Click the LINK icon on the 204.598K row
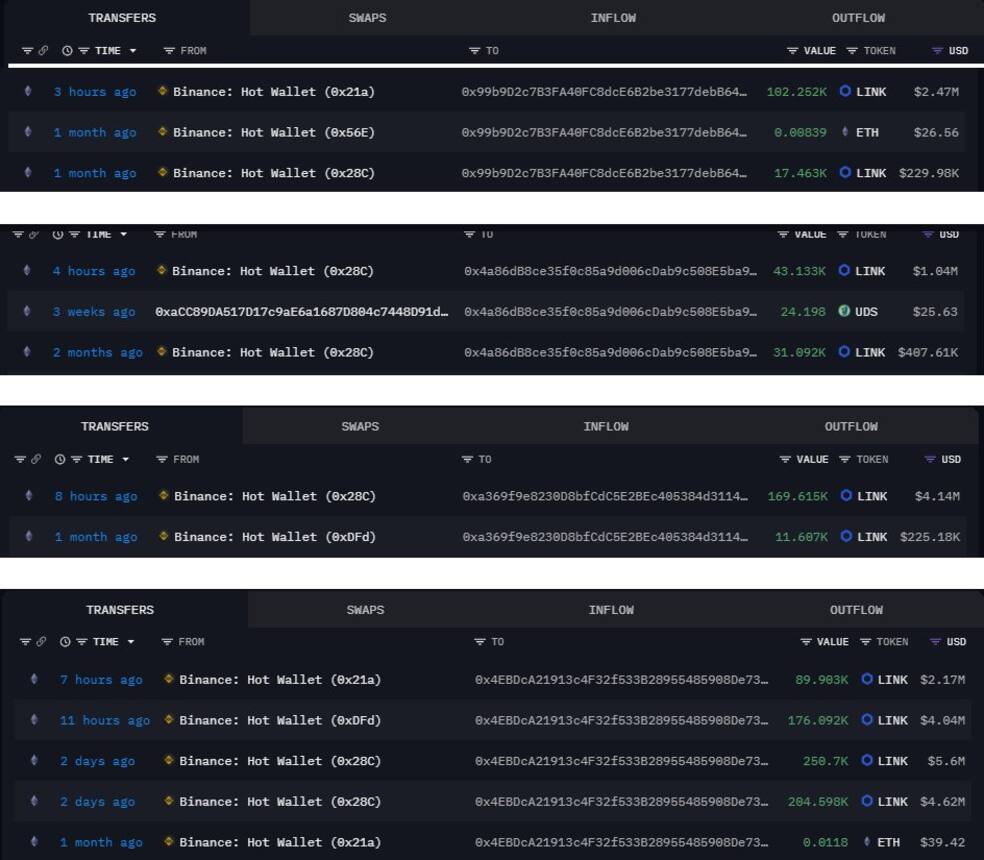 867,801
